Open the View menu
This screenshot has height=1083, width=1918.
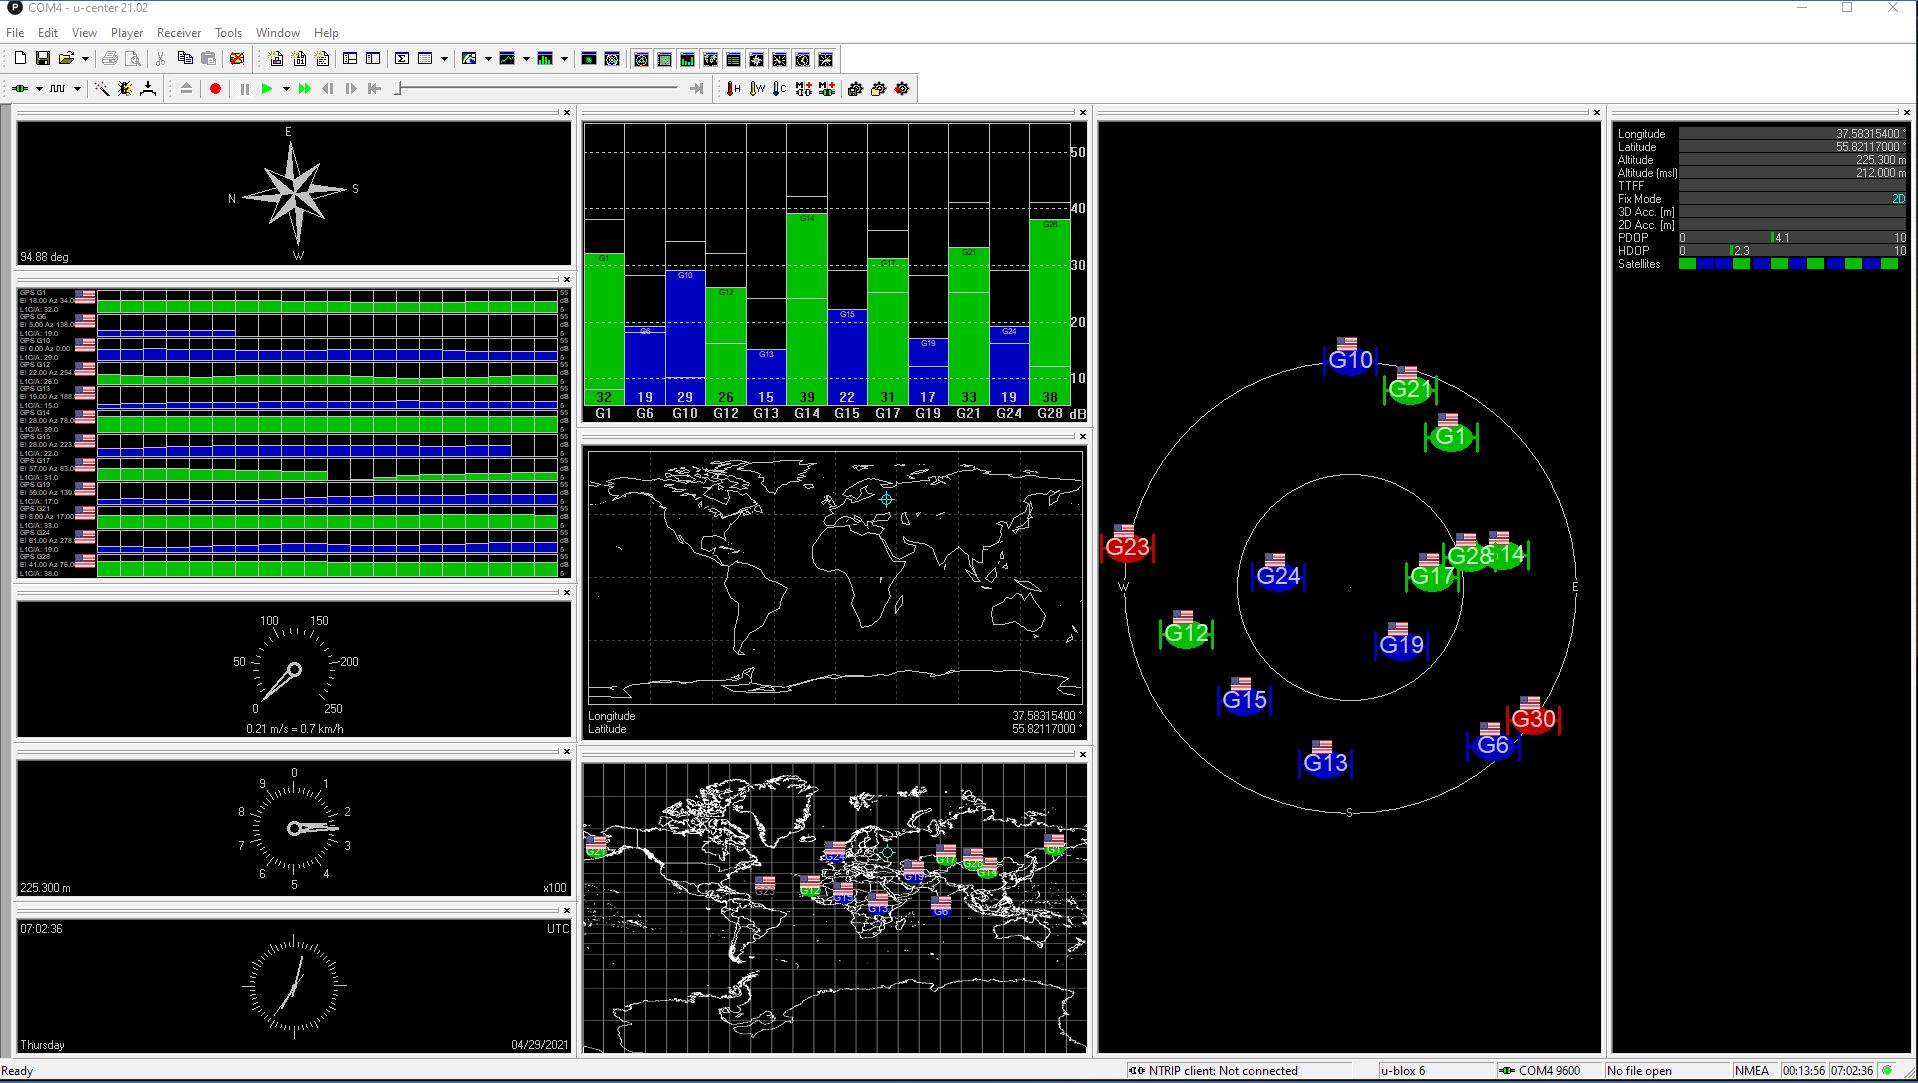tap(84, 33)
